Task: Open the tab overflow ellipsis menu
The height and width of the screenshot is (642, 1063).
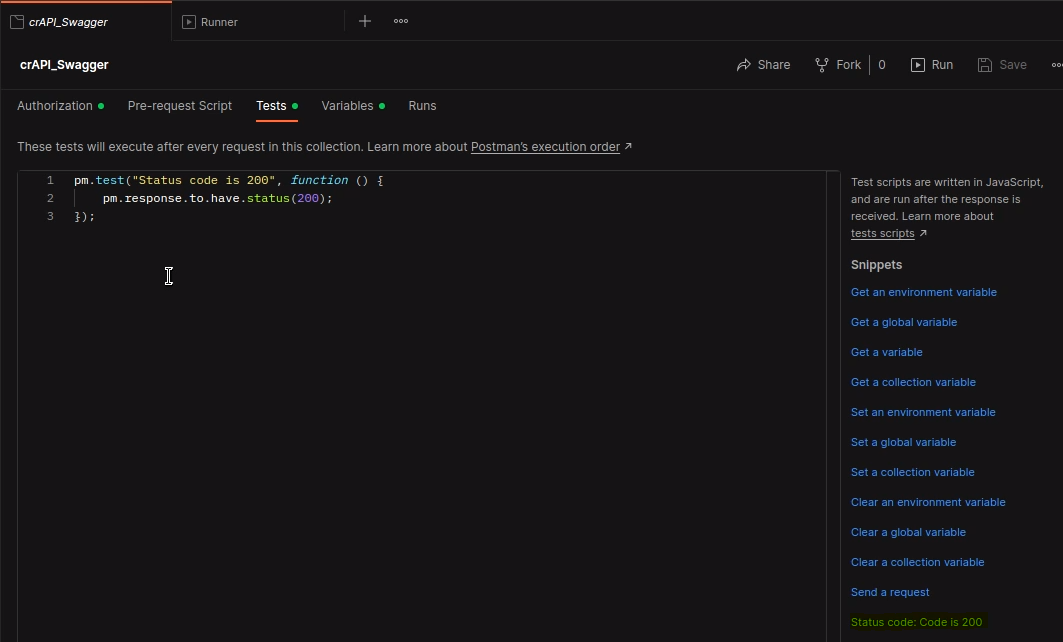Action: (x=401, y=21)
